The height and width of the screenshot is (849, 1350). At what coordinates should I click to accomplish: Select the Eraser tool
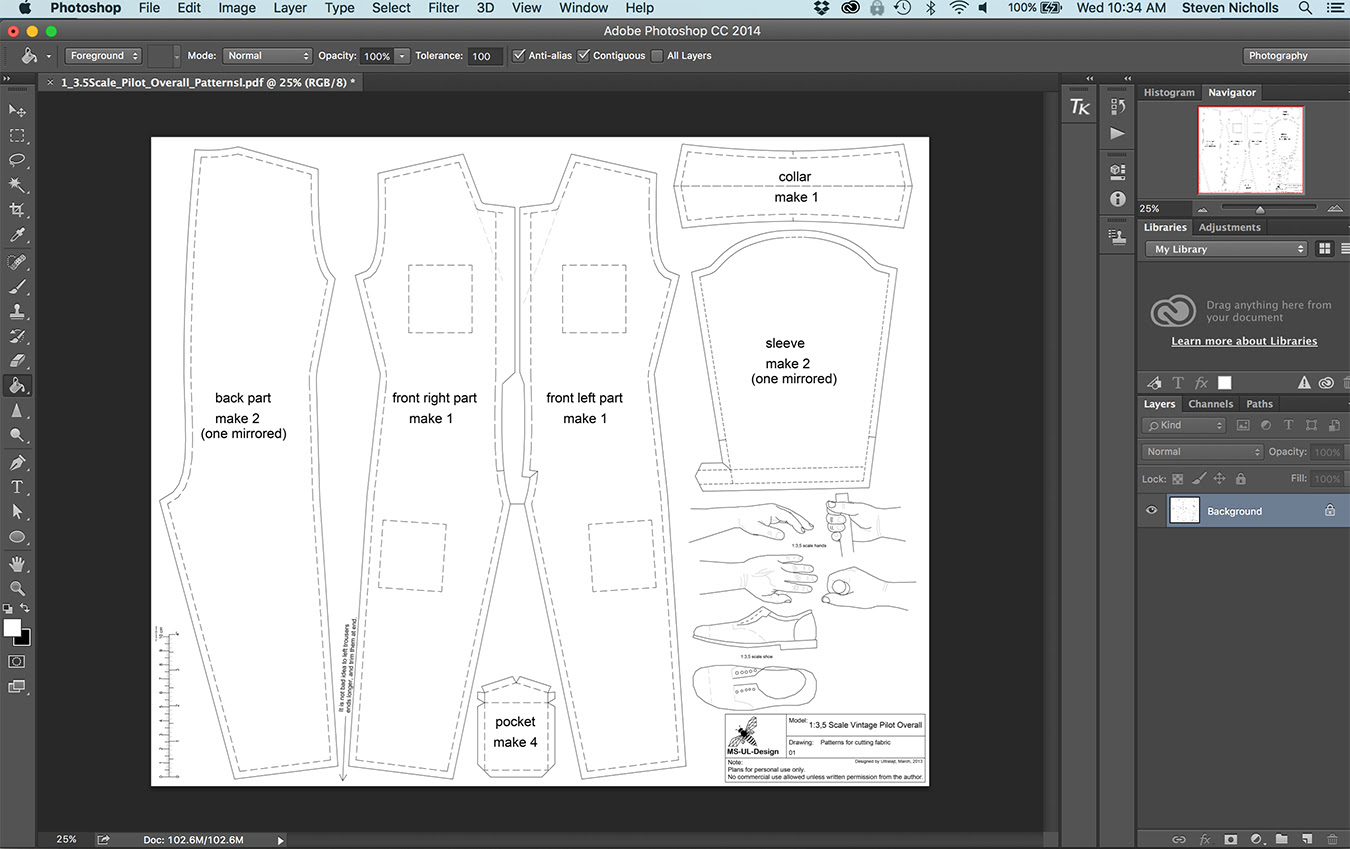[17, 361]
